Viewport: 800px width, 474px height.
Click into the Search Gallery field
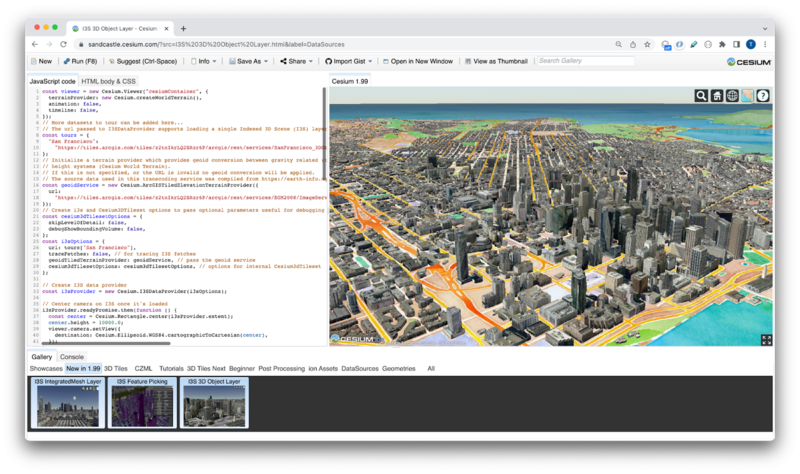[x=585, y=61]
